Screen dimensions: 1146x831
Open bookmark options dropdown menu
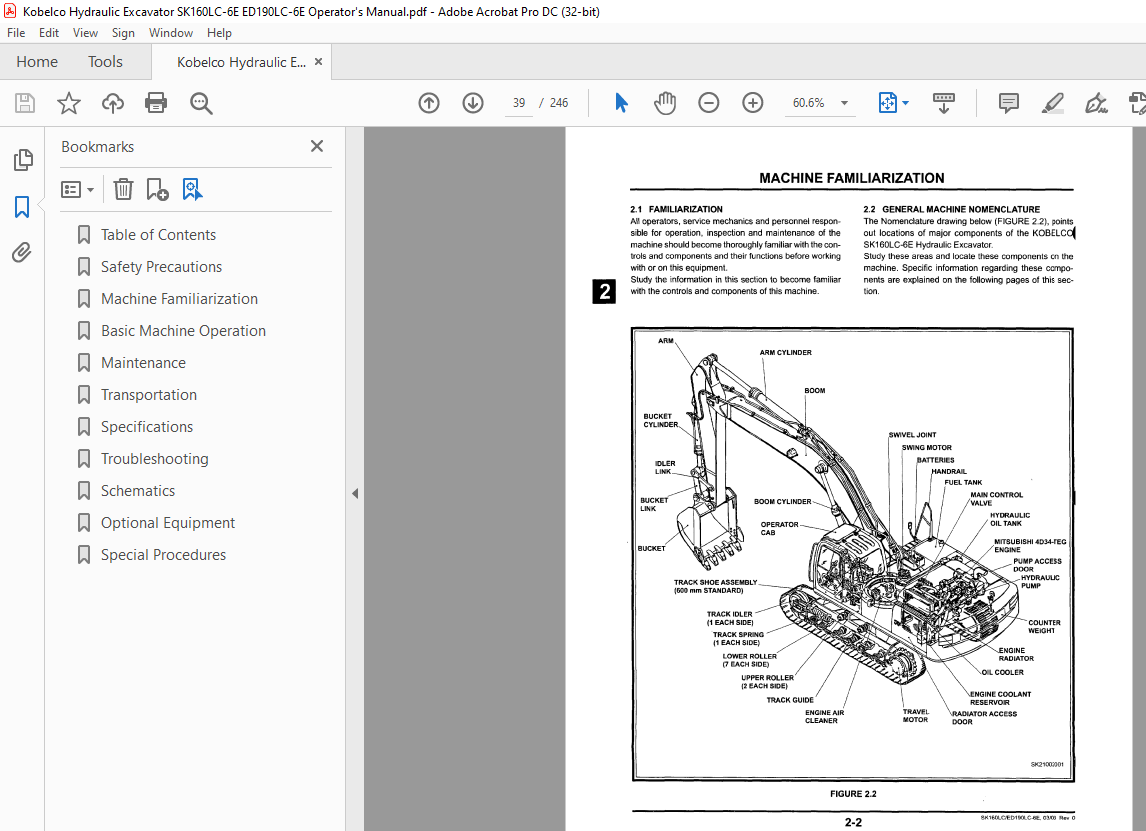(77, 190)
